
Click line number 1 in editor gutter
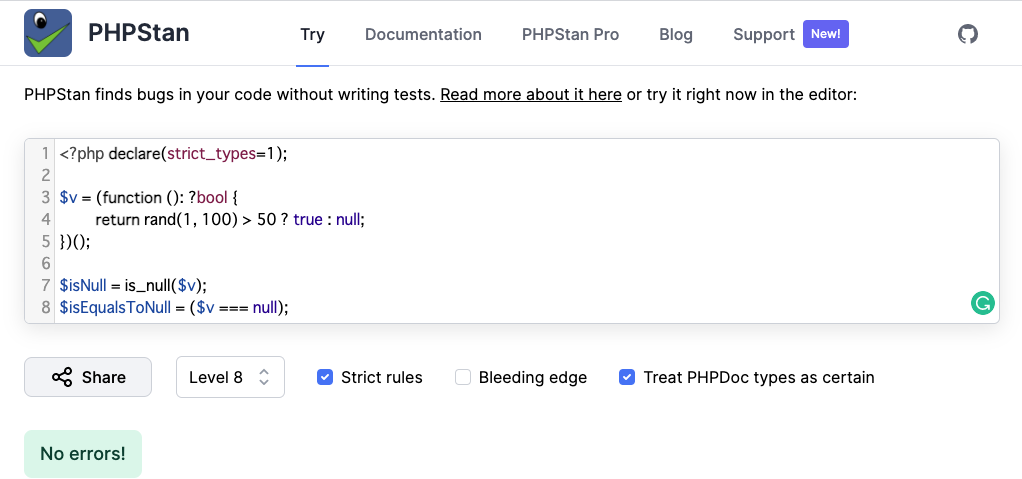[45, 154]
